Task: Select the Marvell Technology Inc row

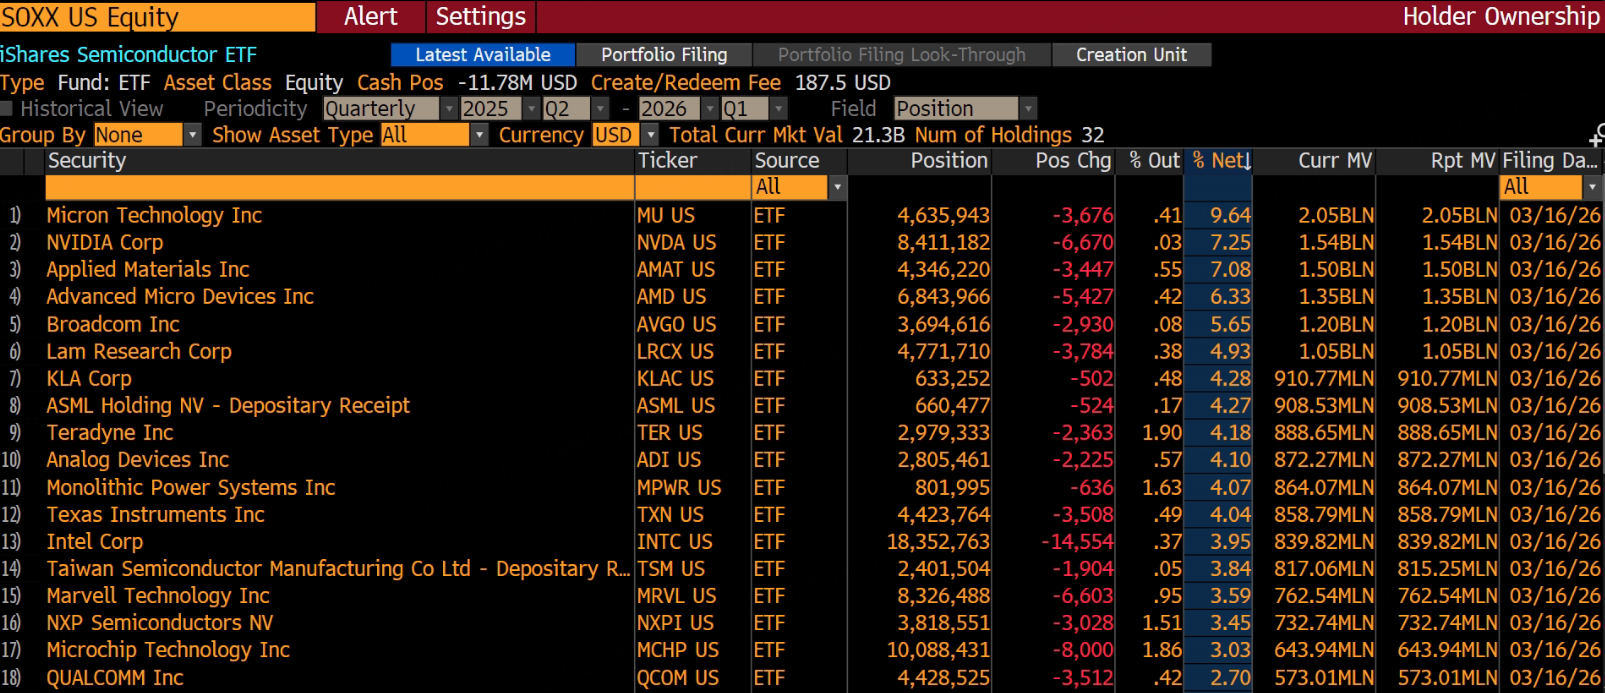Action: pyautogui.click(x=802, y=595)
